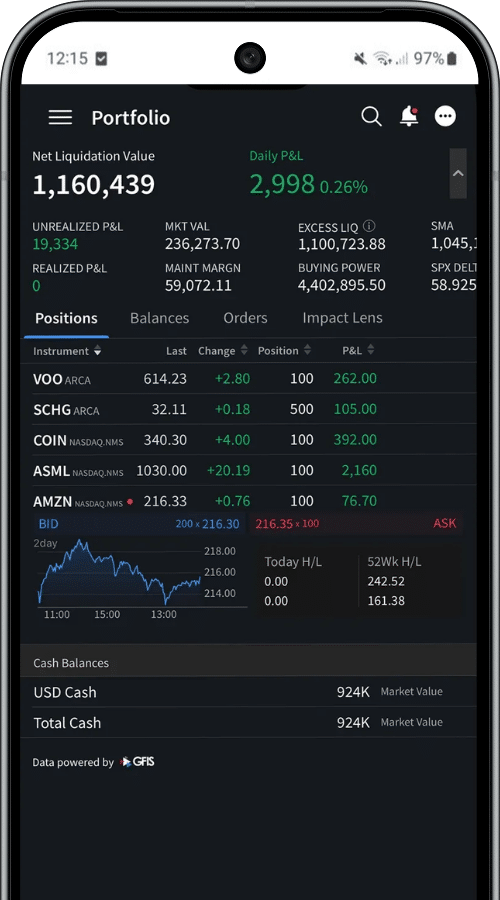Image resolution: width=500 pixels, height=900 pixels.
Task: Tap the muted sound status icon
Action: [x=361, y=58]
